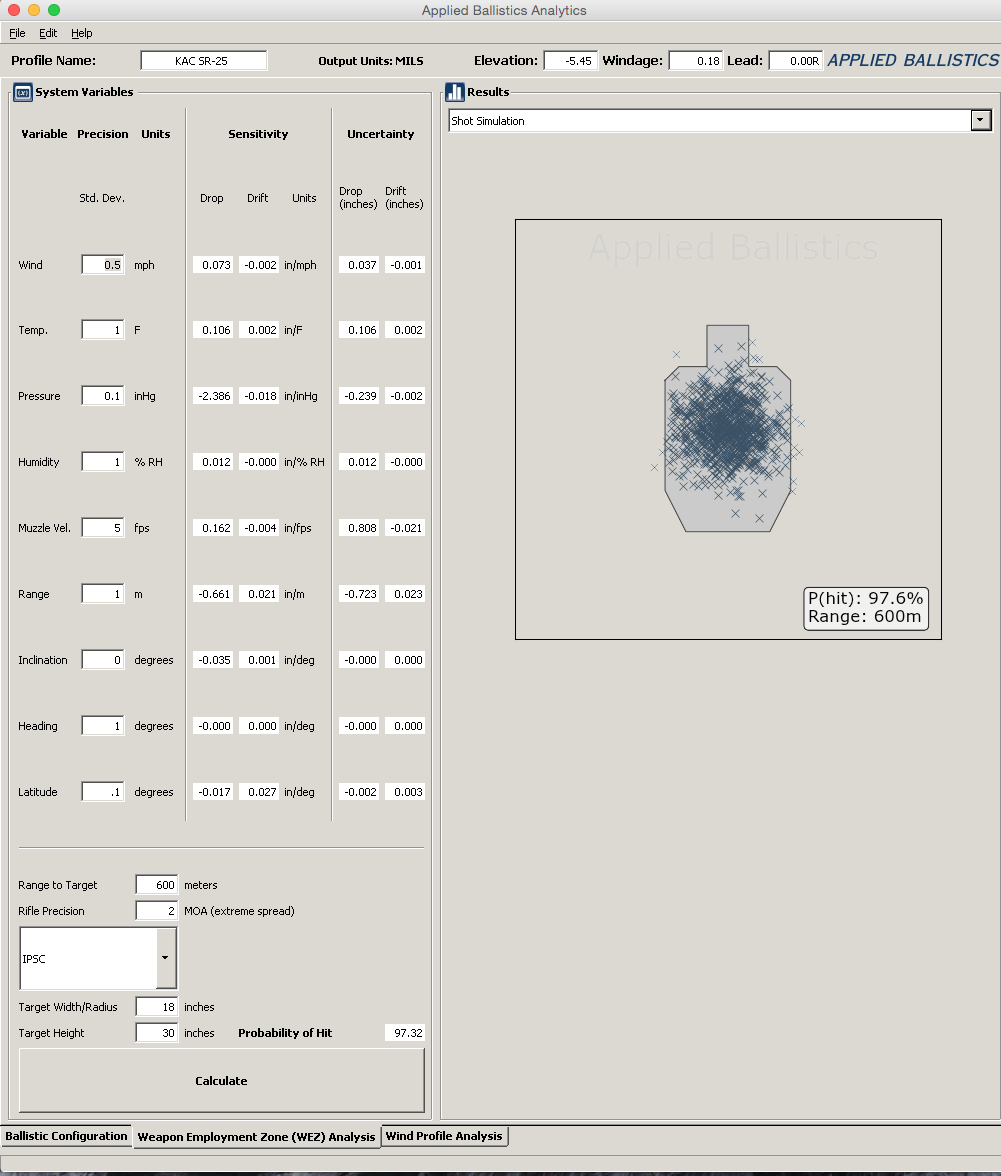
Task: Click the Pressure precision input field
Action: pyautogui.click(x=103, y=396)
